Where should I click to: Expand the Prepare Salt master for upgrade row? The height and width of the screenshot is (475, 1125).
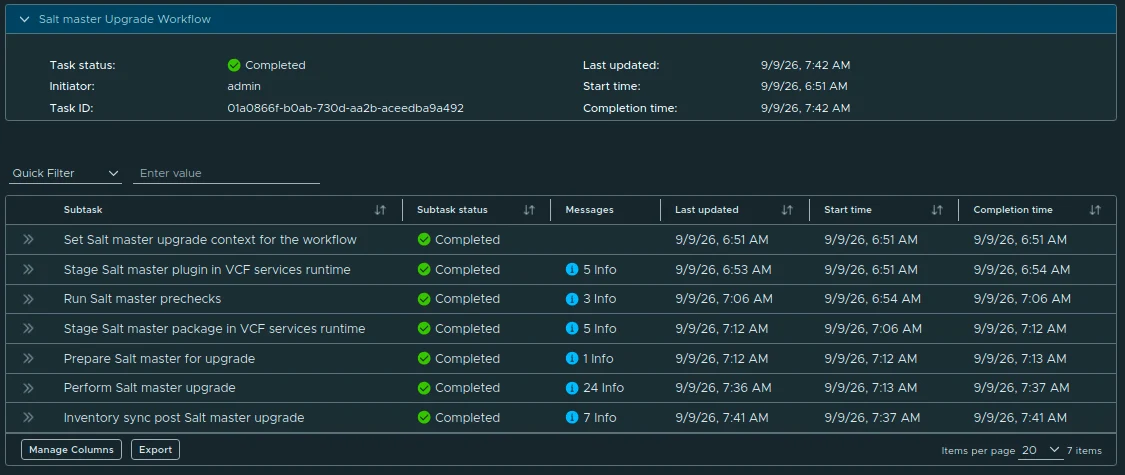[29, 358]
